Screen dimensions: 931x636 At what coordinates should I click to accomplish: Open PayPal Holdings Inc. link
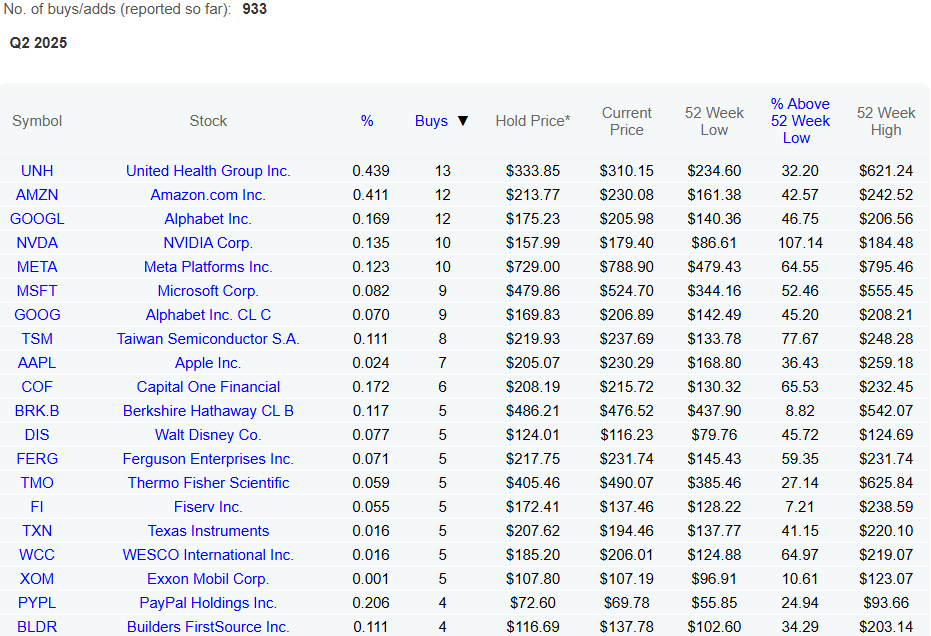208,603
